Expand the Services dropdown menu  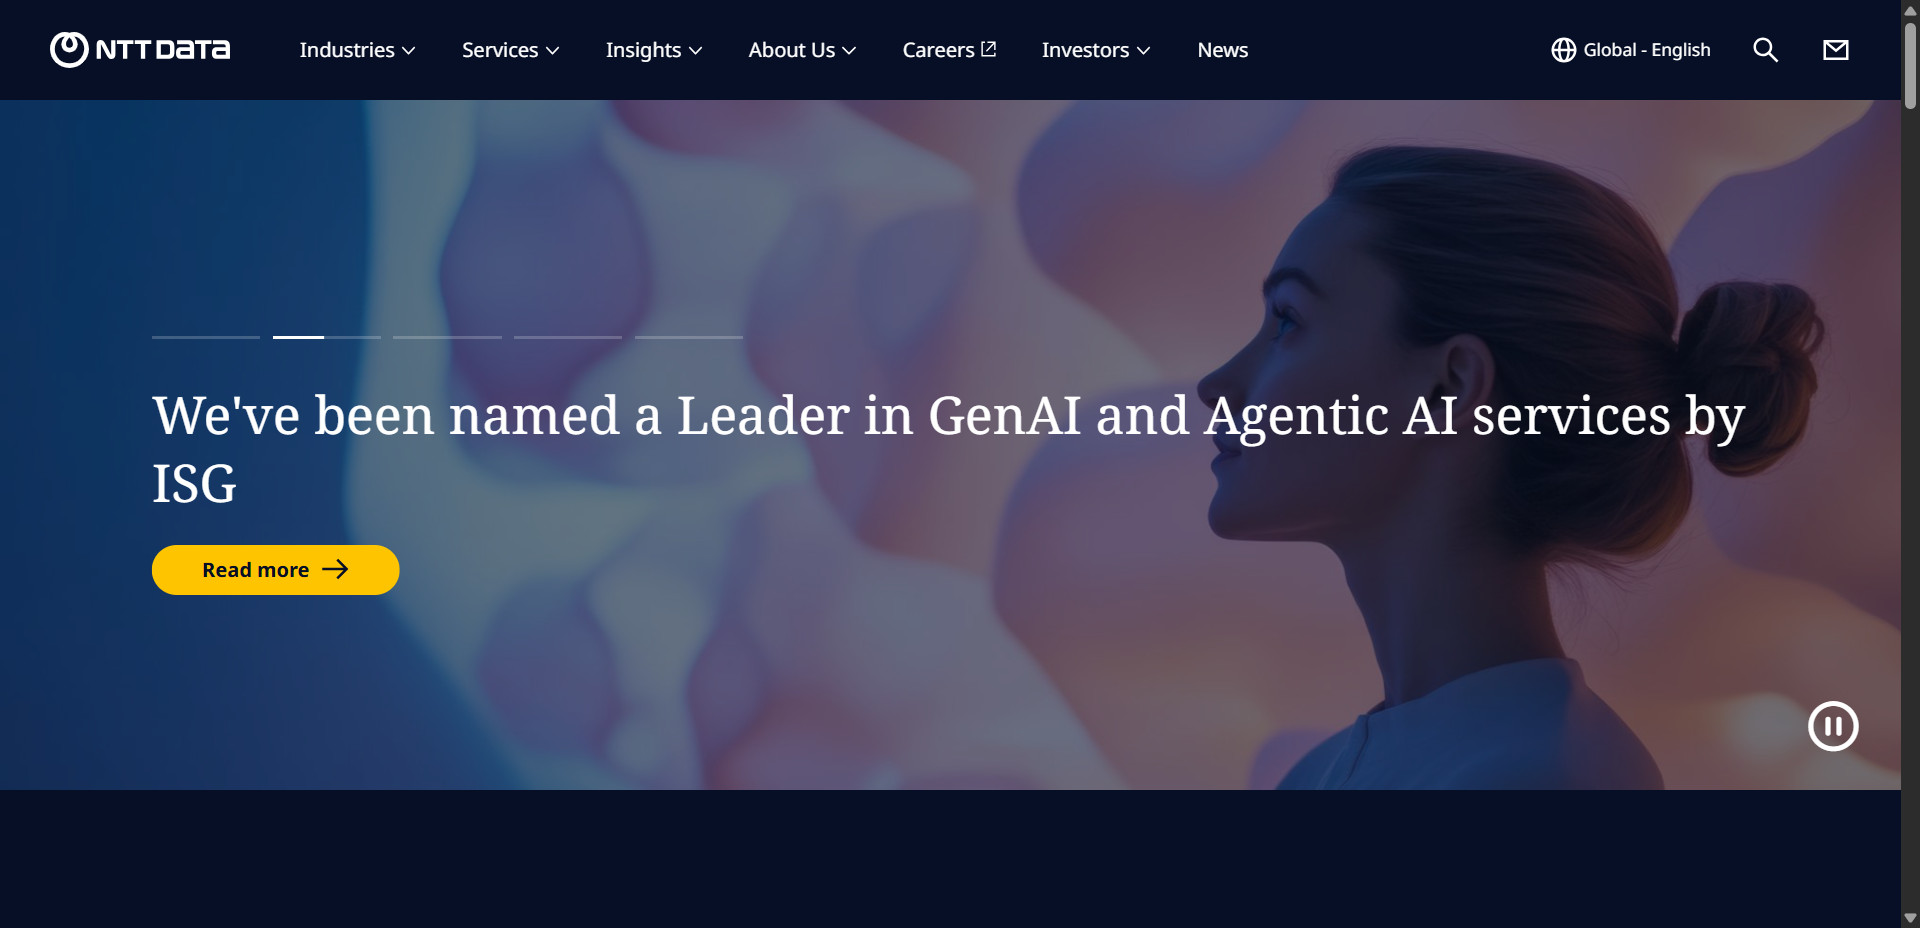[510, 50]
